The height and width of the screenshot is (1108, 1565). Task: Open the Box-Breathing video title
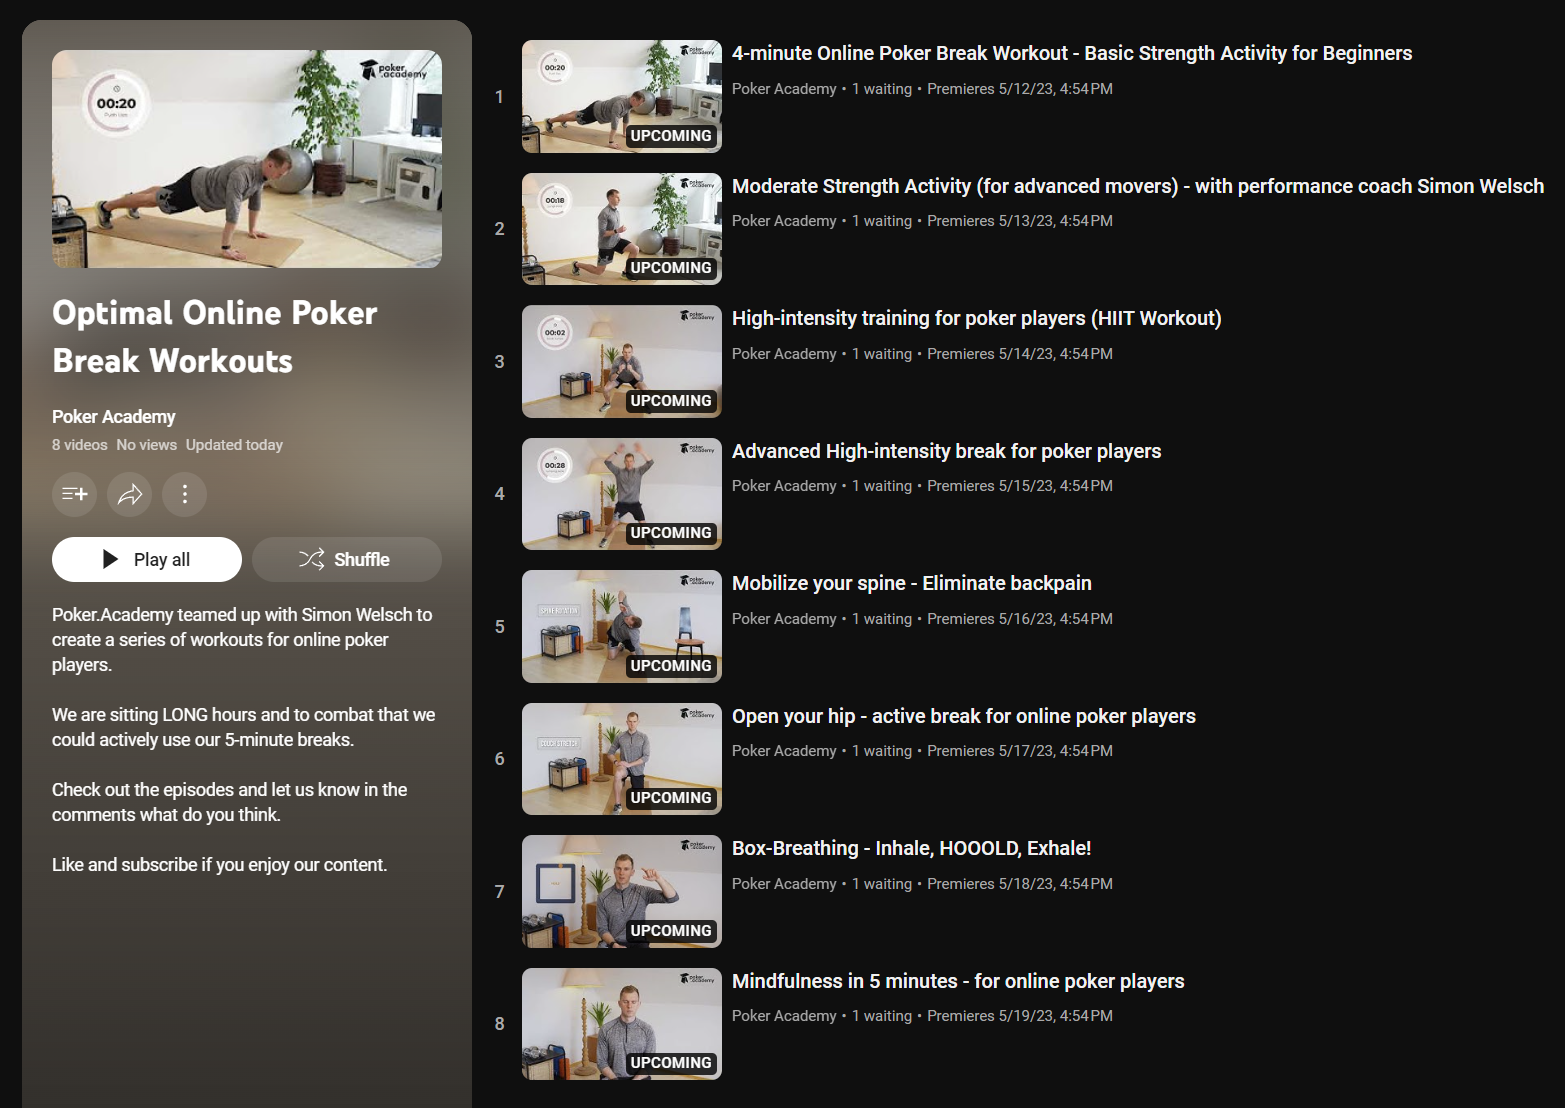pyautogui.click(x=911, y=849)
